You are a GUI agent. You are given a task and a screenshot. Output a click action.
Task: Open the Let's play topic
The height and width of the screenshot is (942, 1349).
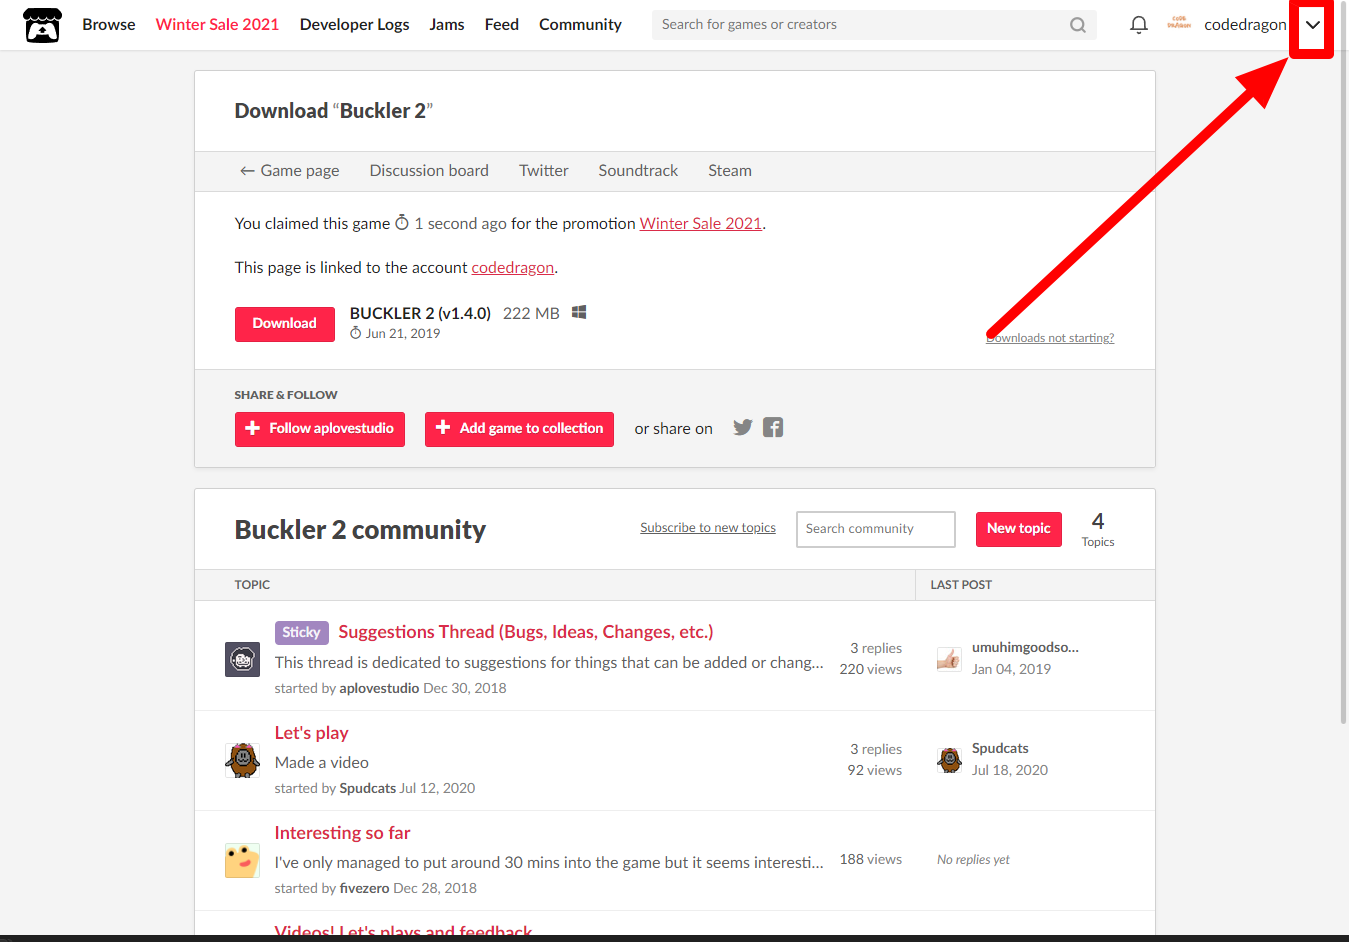311,733
